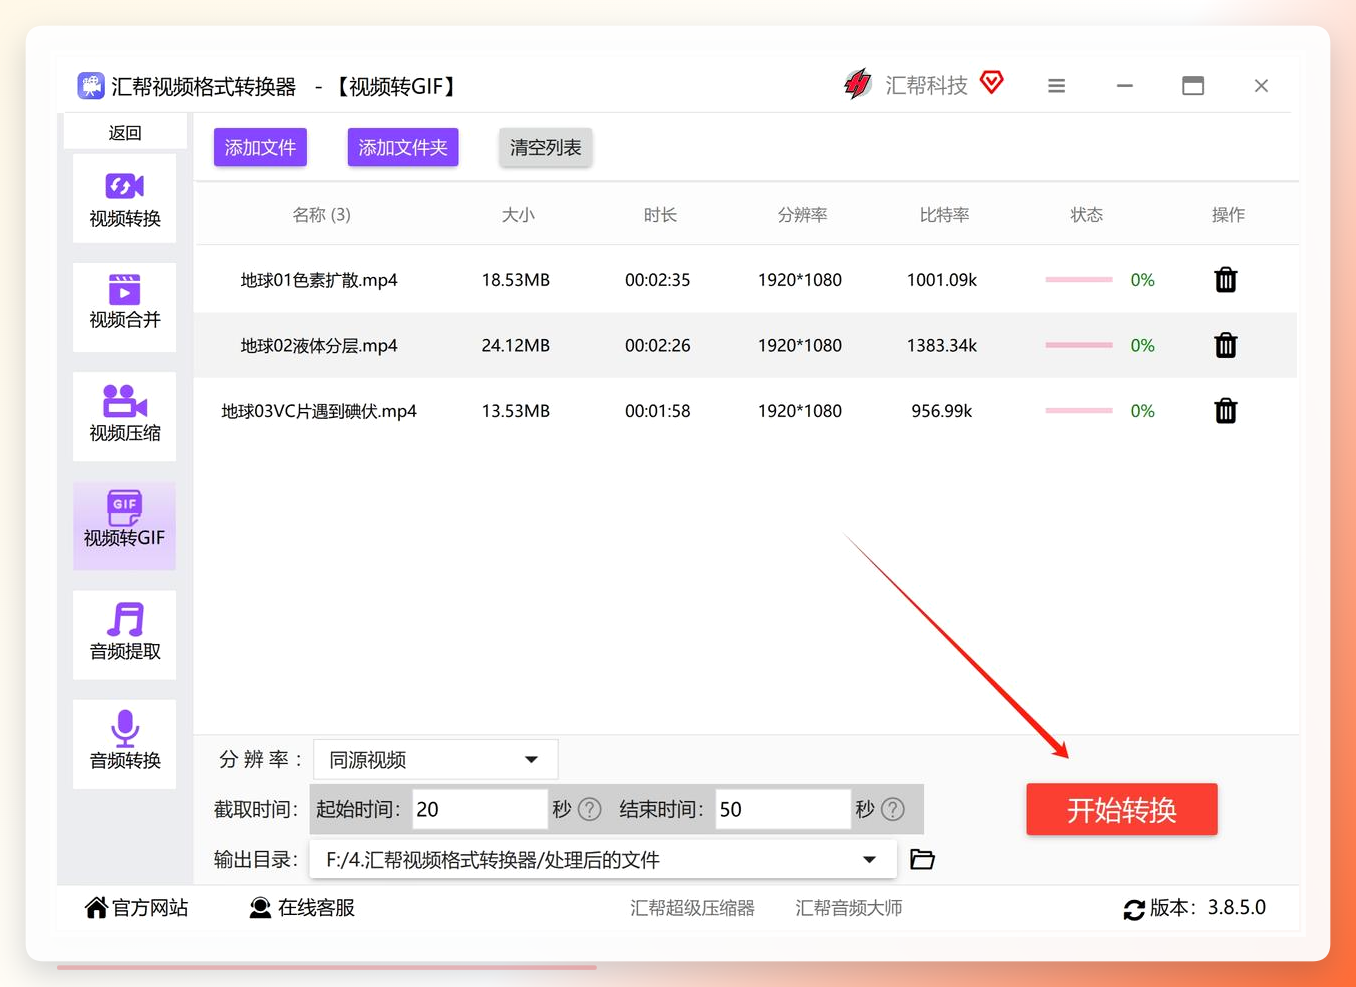Open the 音频转换 tool in sidebar

(124, 744)
